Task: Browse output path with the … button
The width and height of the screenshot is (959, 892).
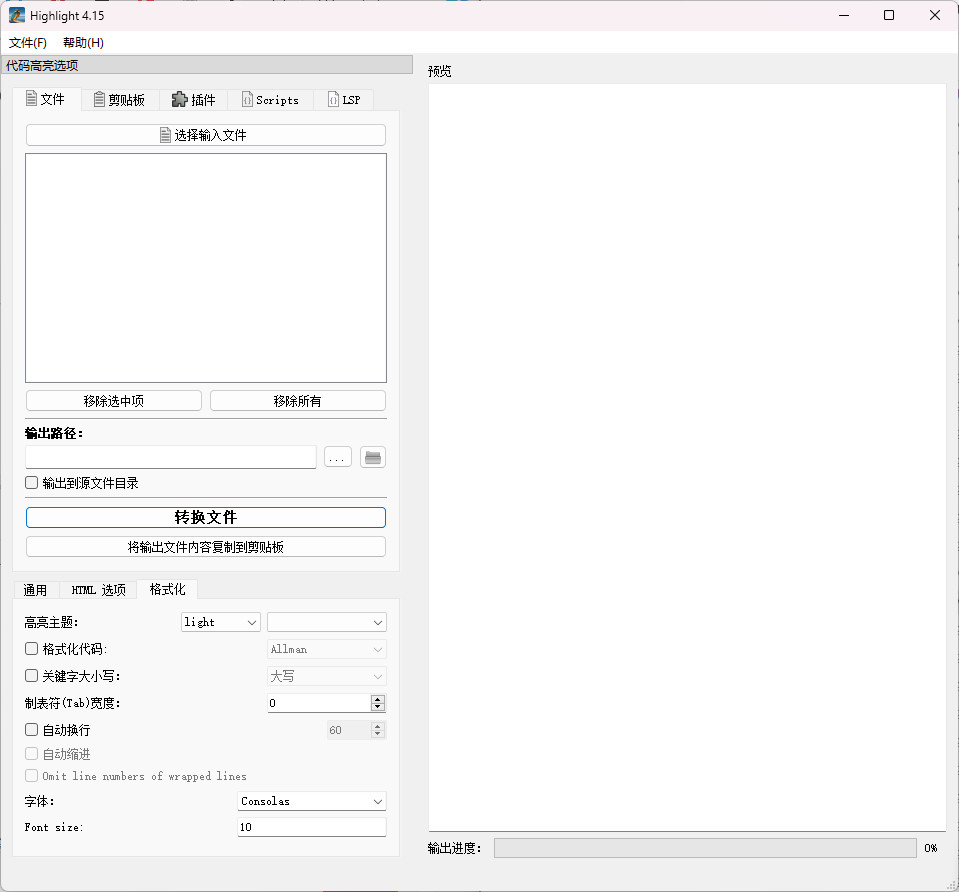Action: pos(338,457)
